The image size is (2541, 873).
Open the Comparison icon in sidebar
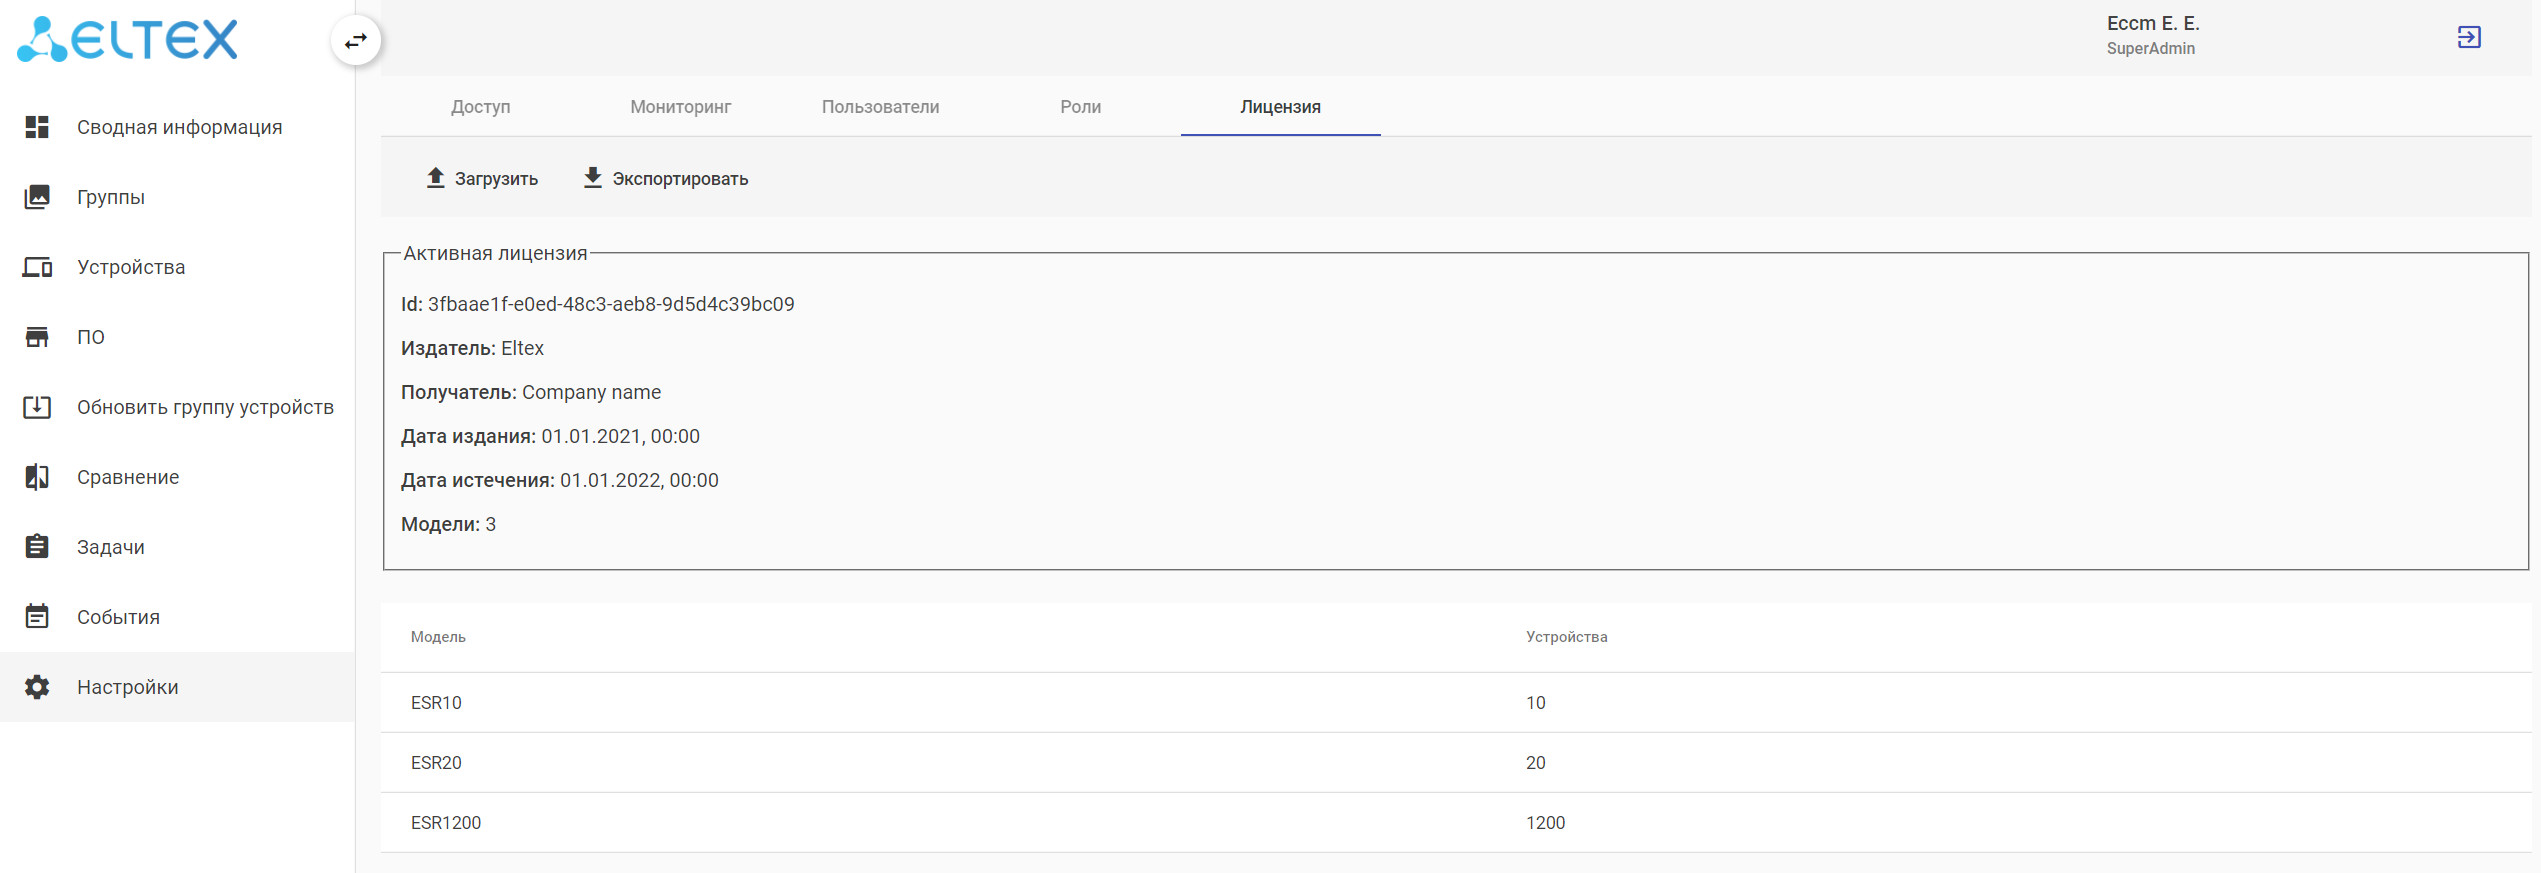click(37, 477)
